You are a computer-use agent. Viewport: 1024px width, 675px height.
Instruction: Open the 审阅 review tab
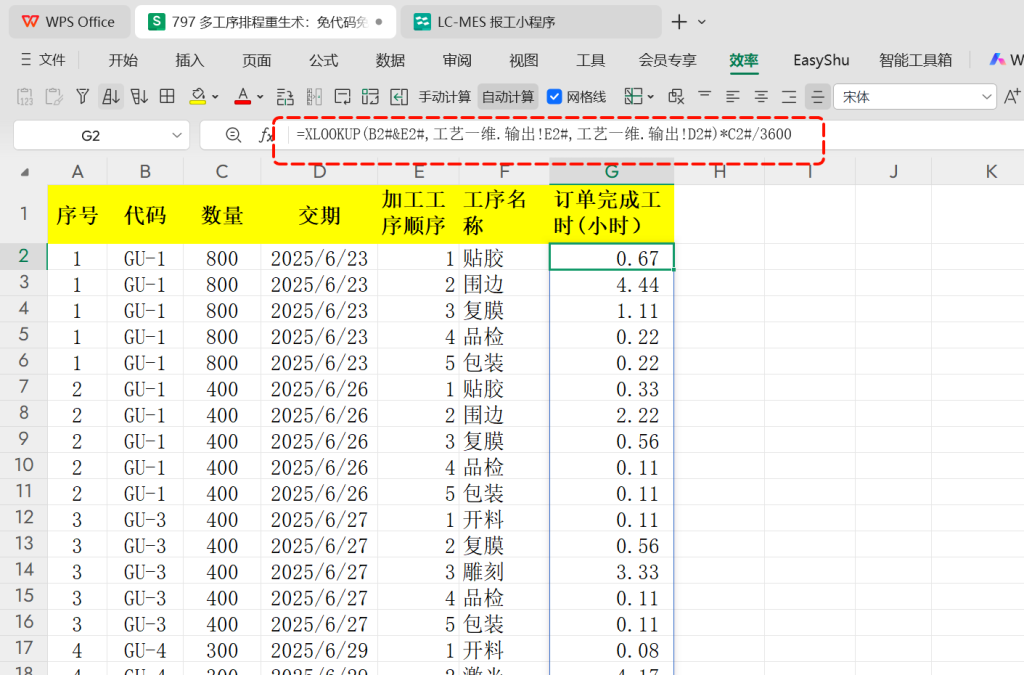(x=456, y=60)
